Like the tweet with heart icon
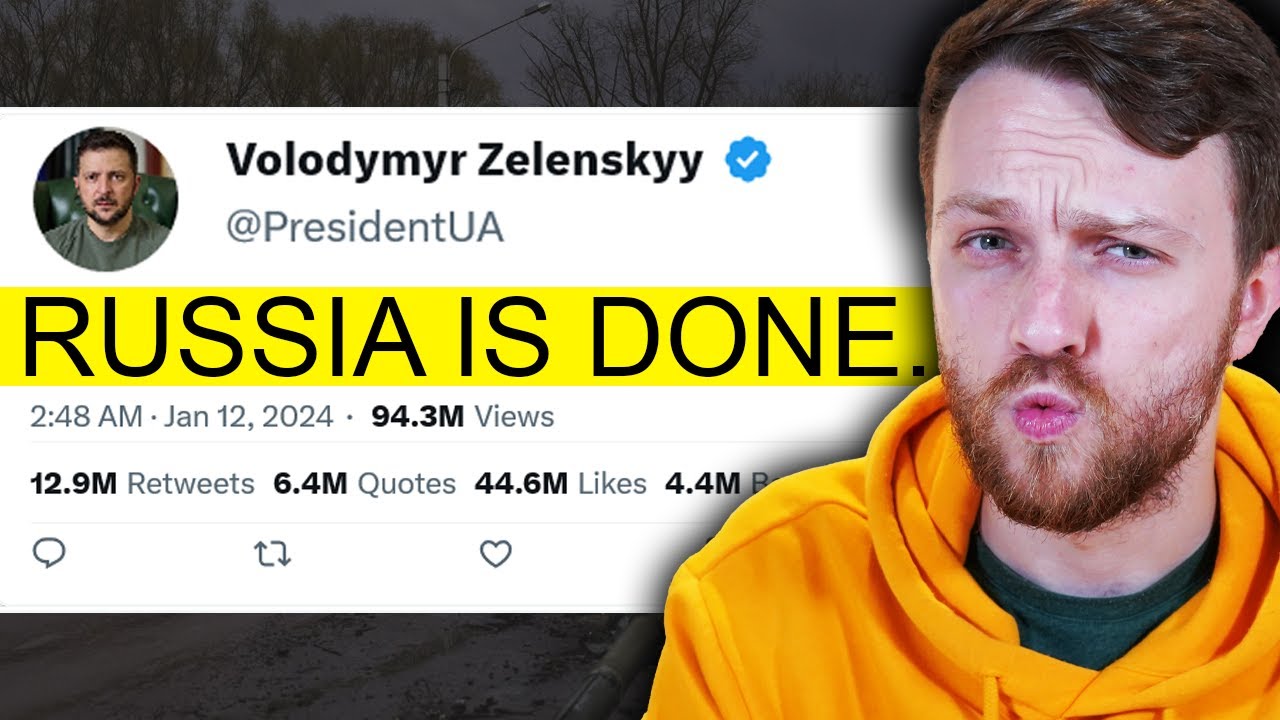1280x720 pixels. click(496, 553)
